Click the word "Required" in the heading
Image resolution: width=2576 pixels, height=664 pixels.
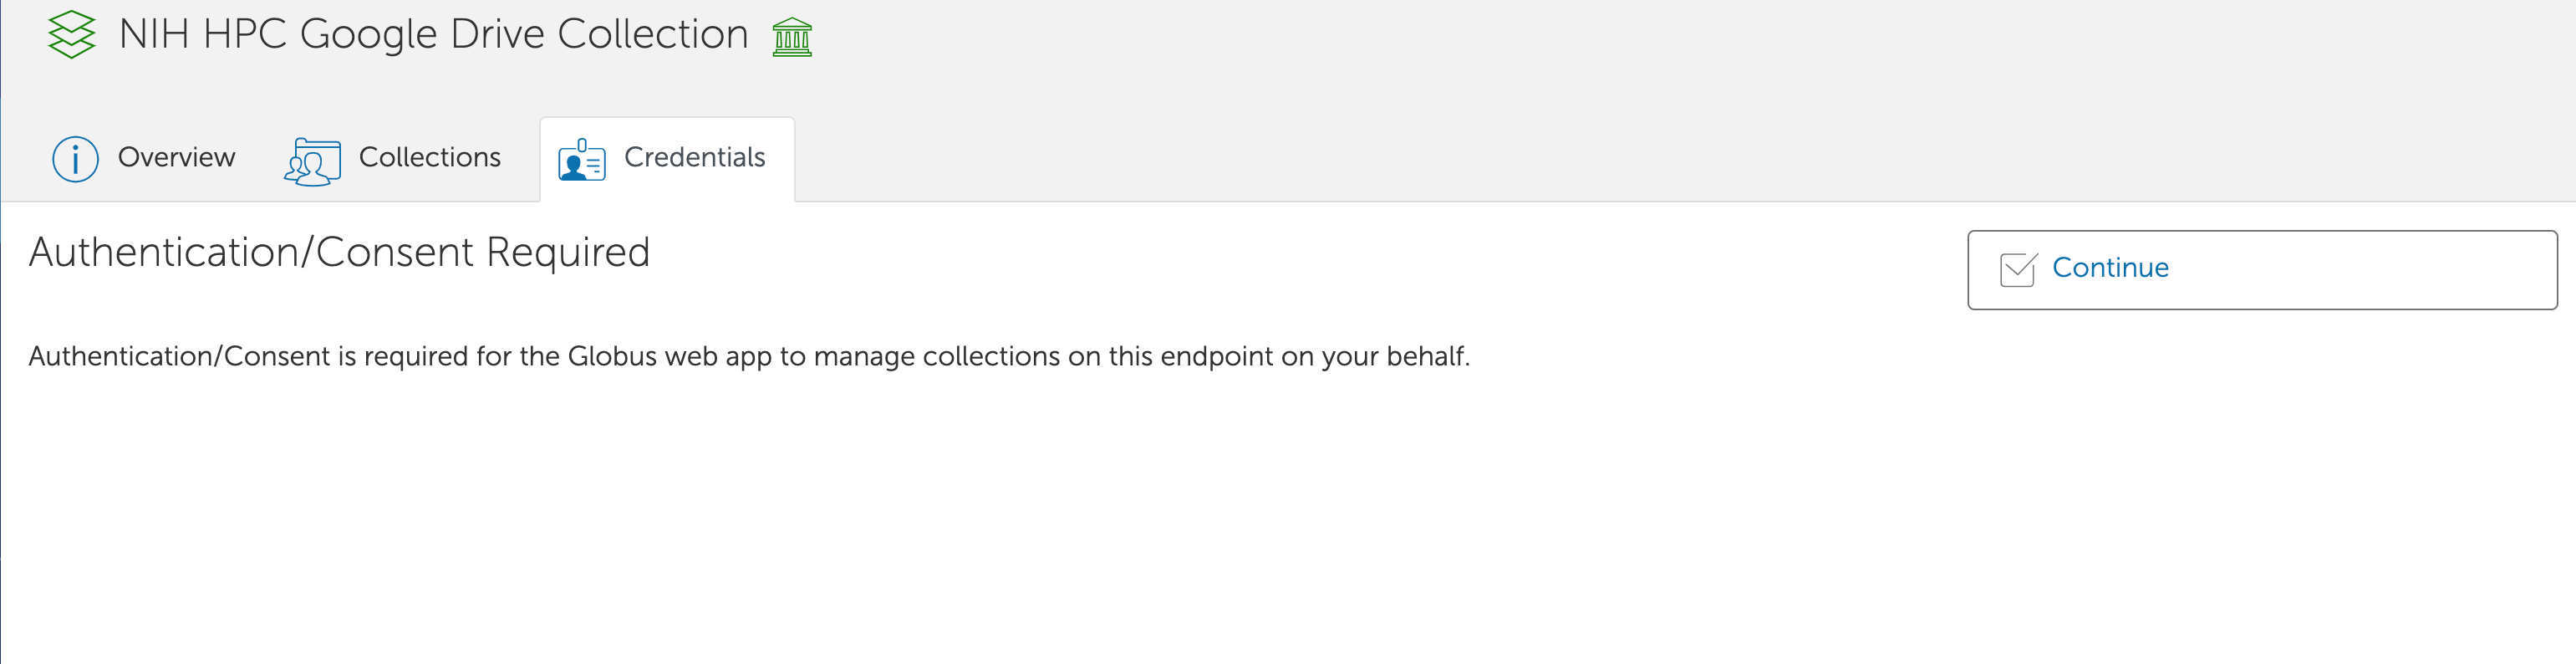(x=567, y=253)
